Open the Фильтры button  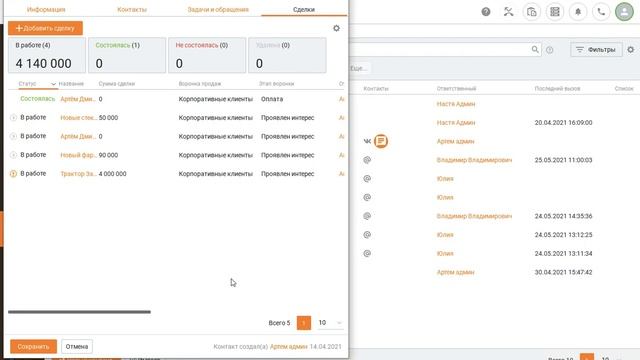coord(596,49)
